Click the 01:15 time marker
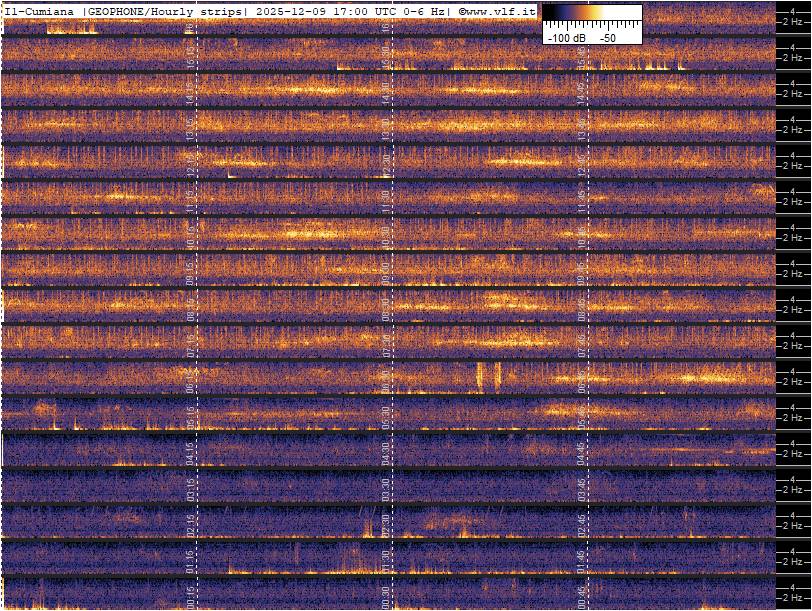Image resolution: width=812 pixels, height=611 pixels. (x=192, y=559)
